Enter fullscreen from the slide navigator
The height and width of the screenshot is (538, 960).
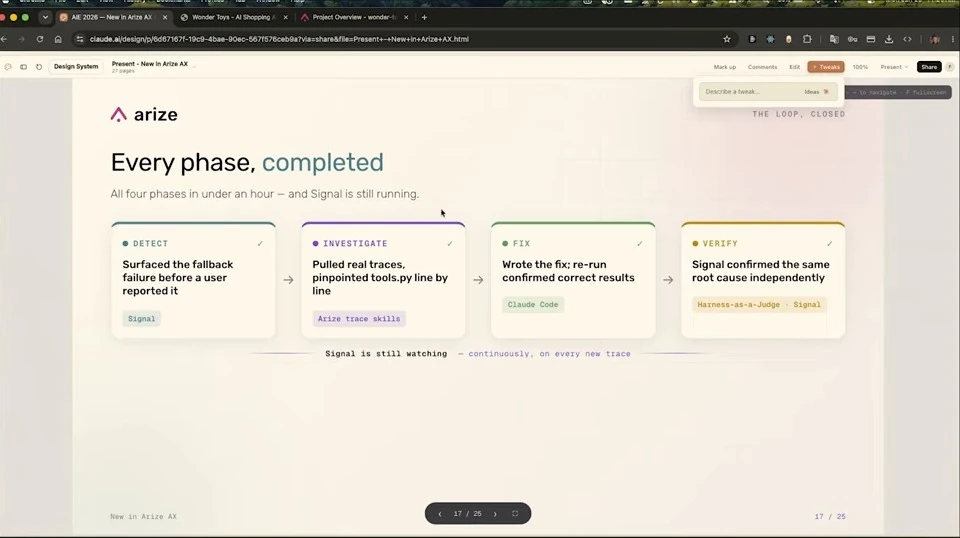515,514
